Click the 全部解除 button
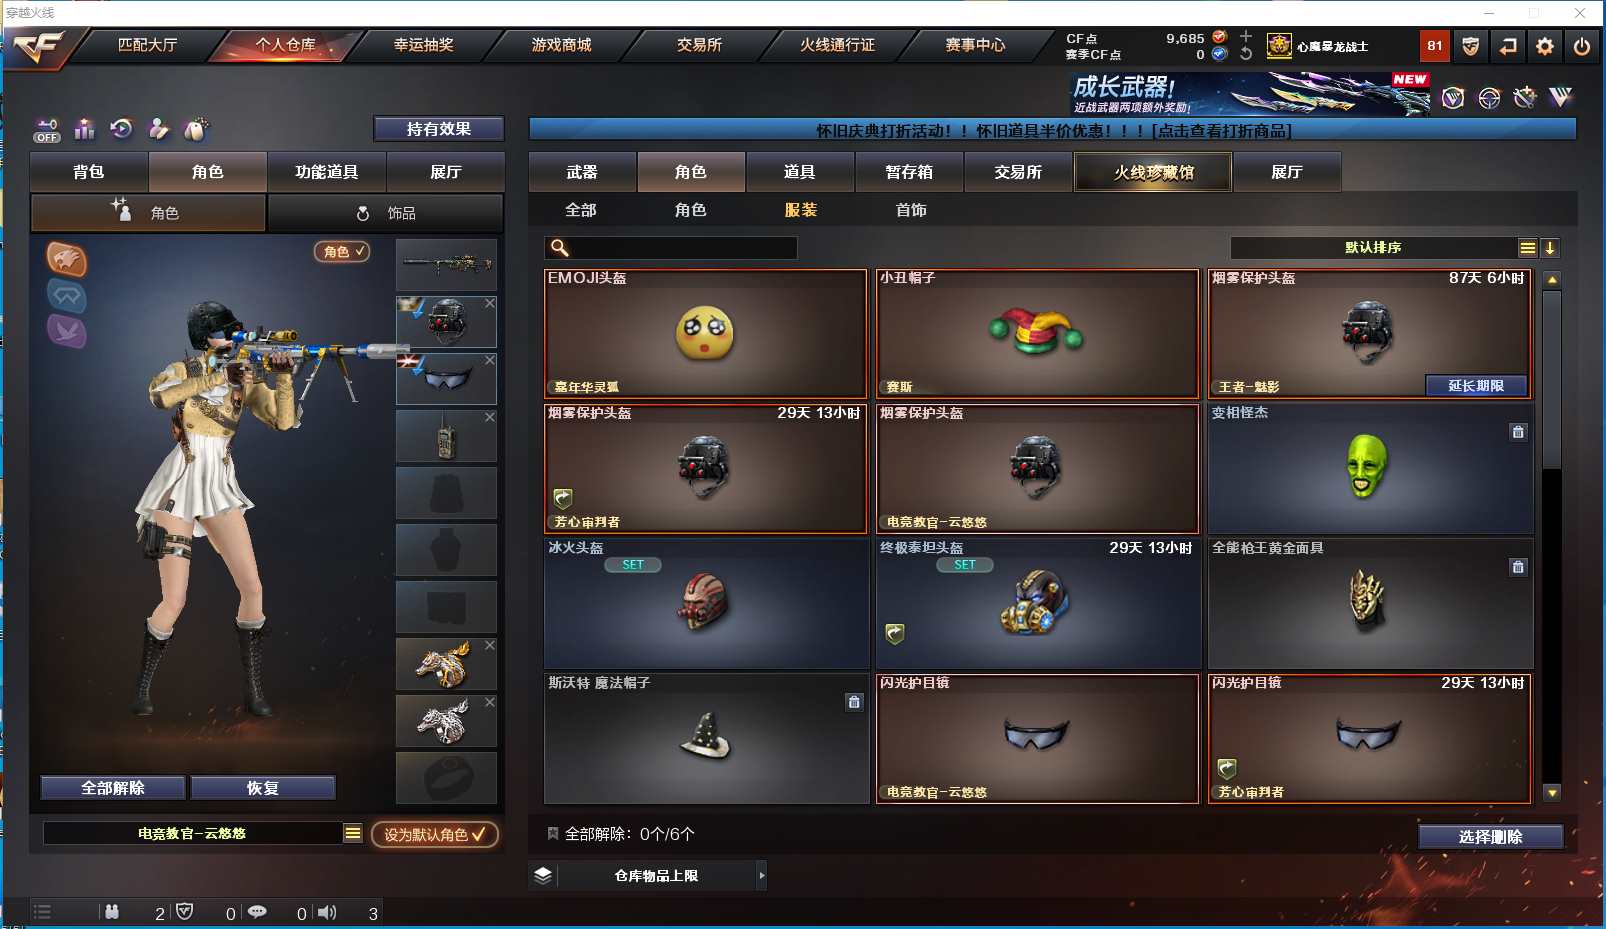 pos(113,788)
